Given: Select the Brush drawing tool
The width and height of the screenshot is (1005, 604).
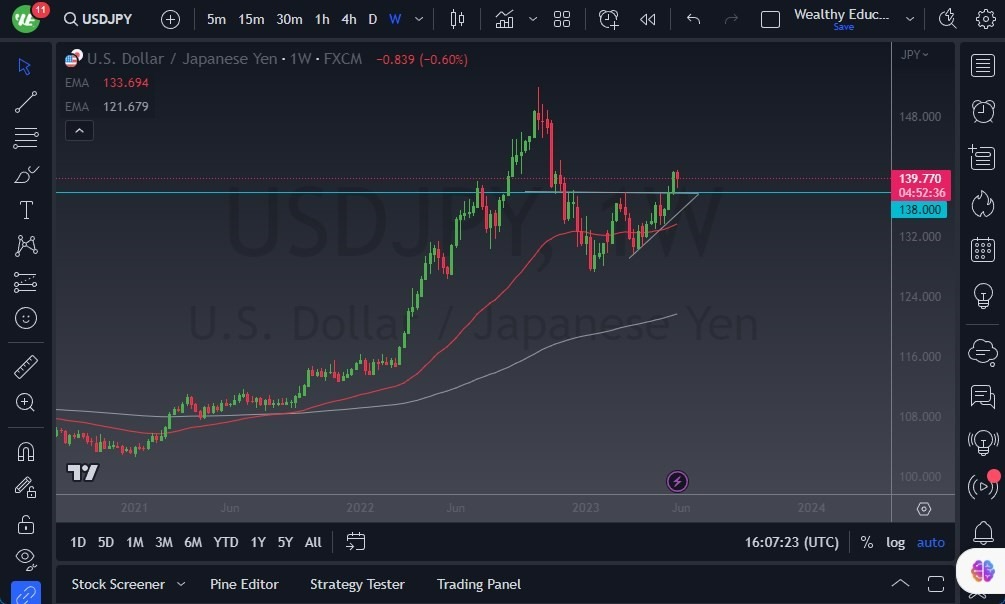Looking at the screenshot, I should point(26,174).
